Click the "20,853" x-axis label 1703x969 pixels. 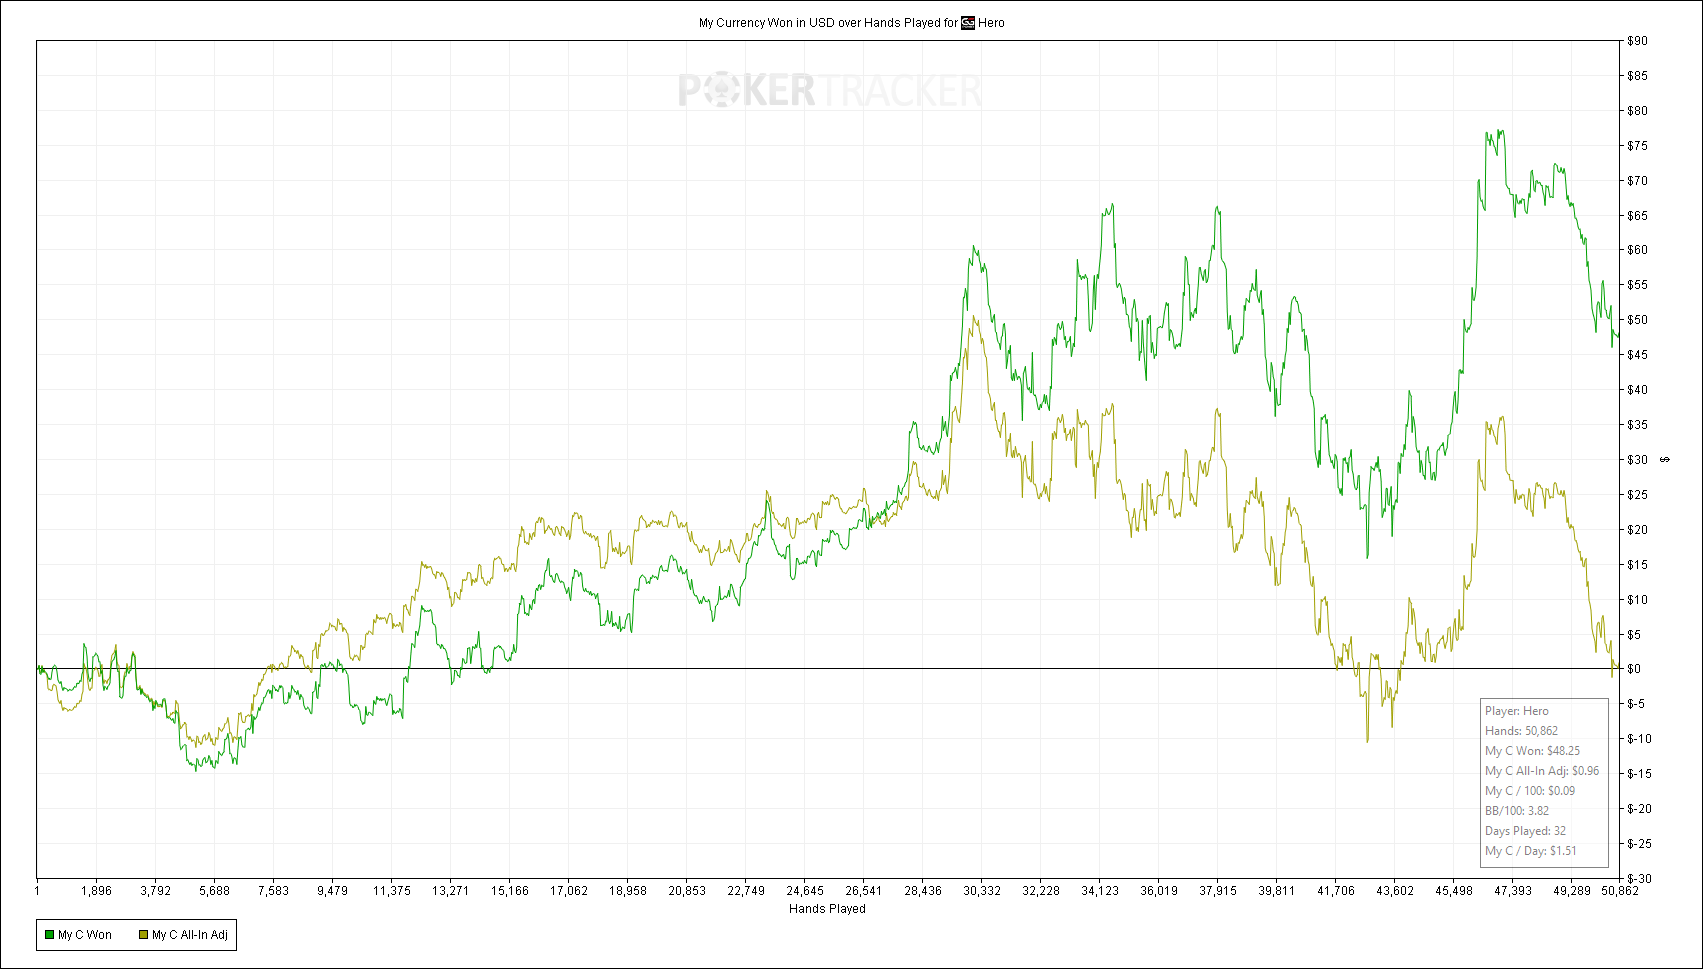pos(687,891)
